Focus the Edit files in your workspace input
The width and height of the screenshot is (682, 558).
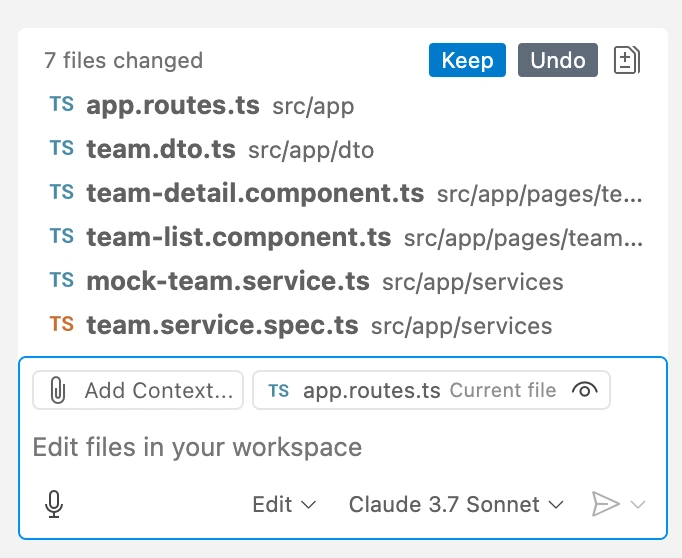(x=343, y=447)
